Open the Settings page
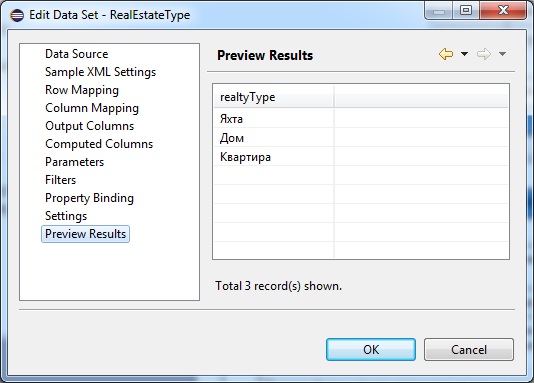534x383 pixels. coord(66,216)
